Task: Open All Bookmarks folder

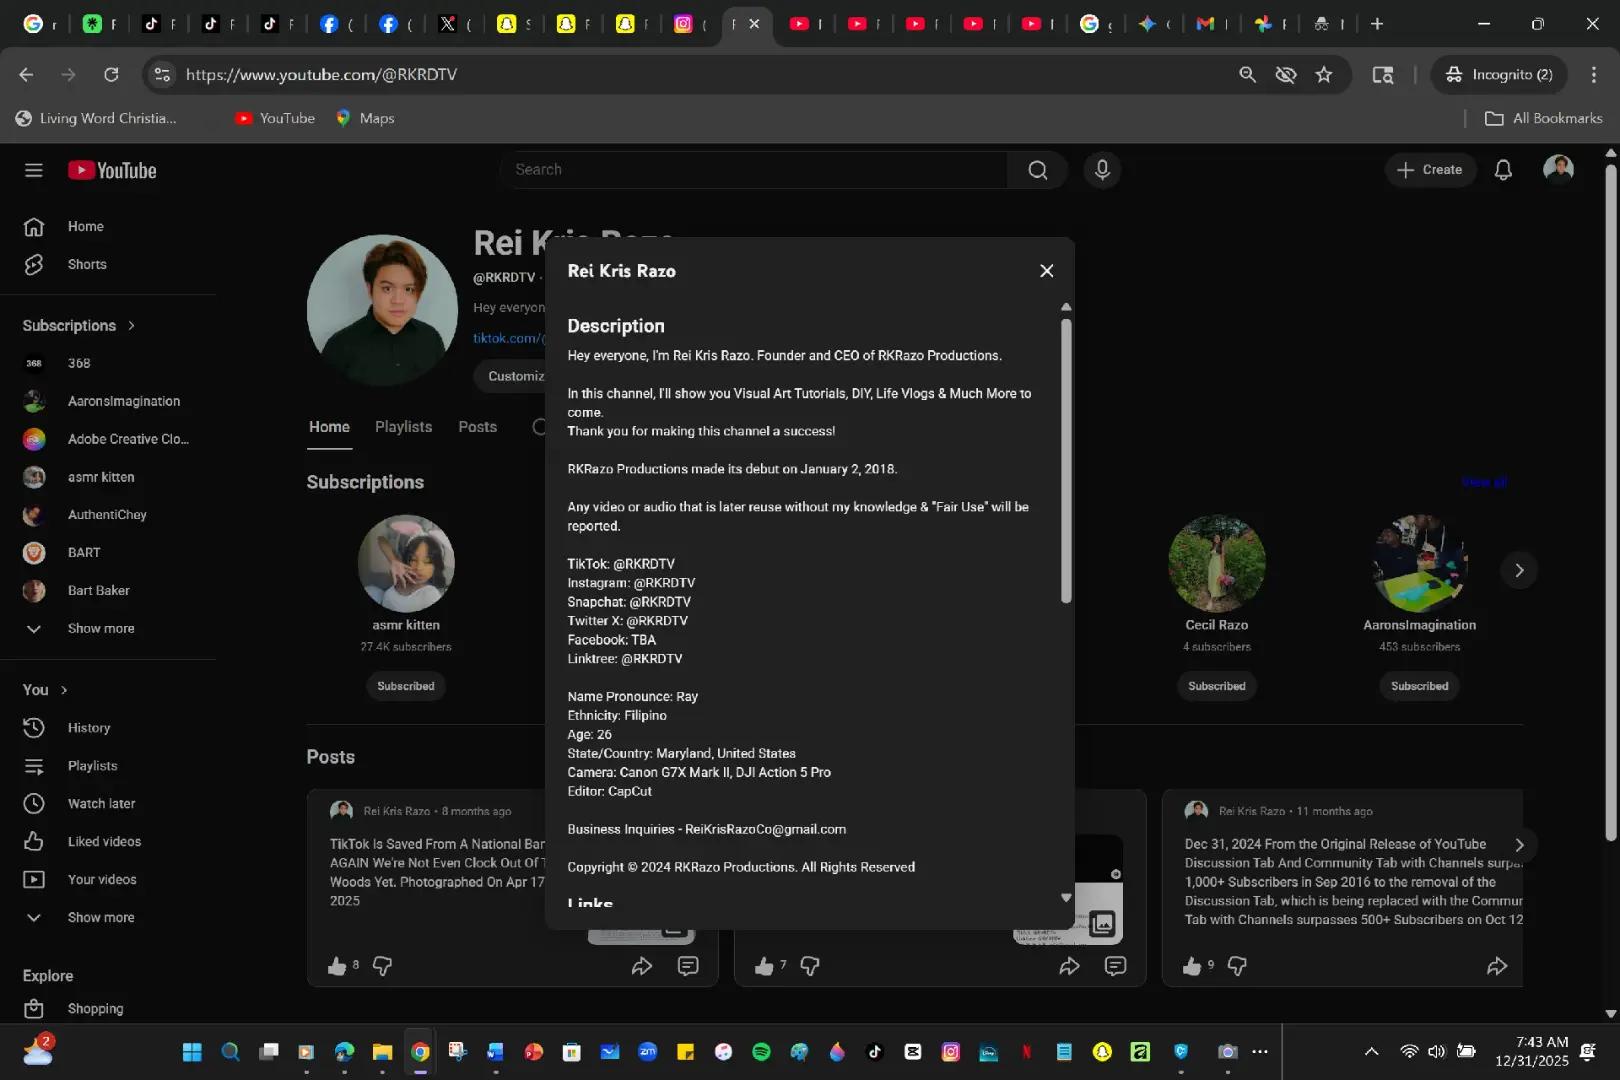Action: tap(1545, 118)
